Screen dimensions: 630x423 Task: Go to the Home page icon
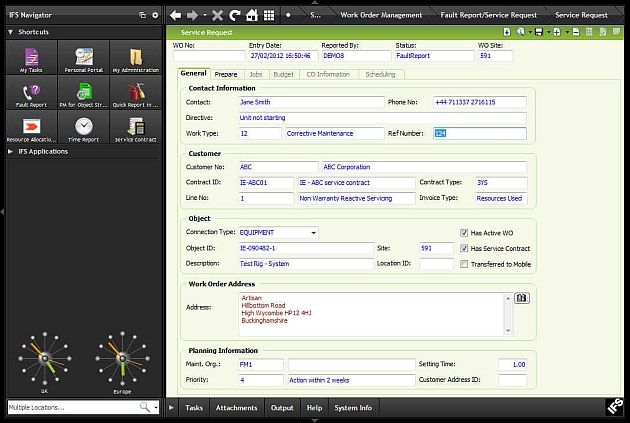tap(252, 15)
